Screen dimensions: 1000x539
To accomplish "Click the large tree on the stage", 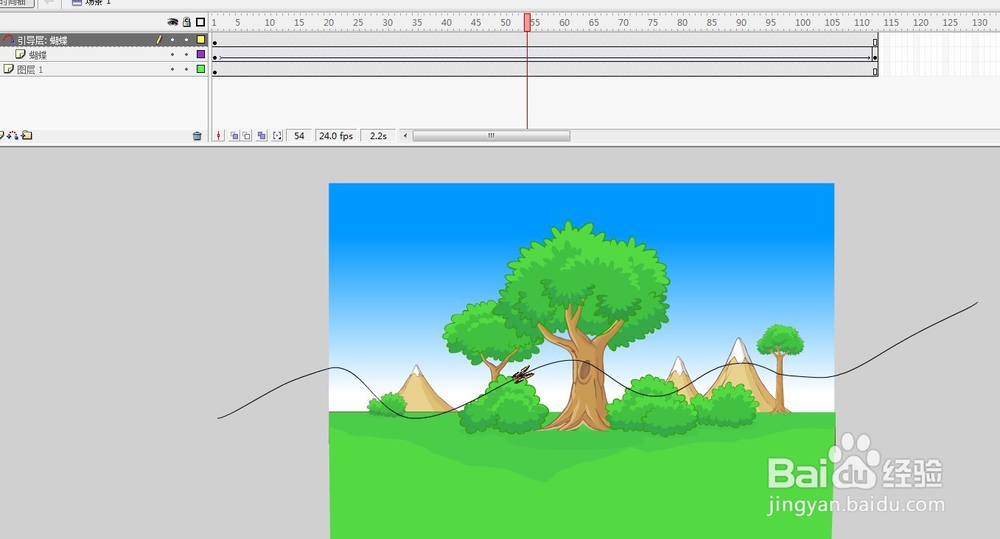I will point(582,325).
